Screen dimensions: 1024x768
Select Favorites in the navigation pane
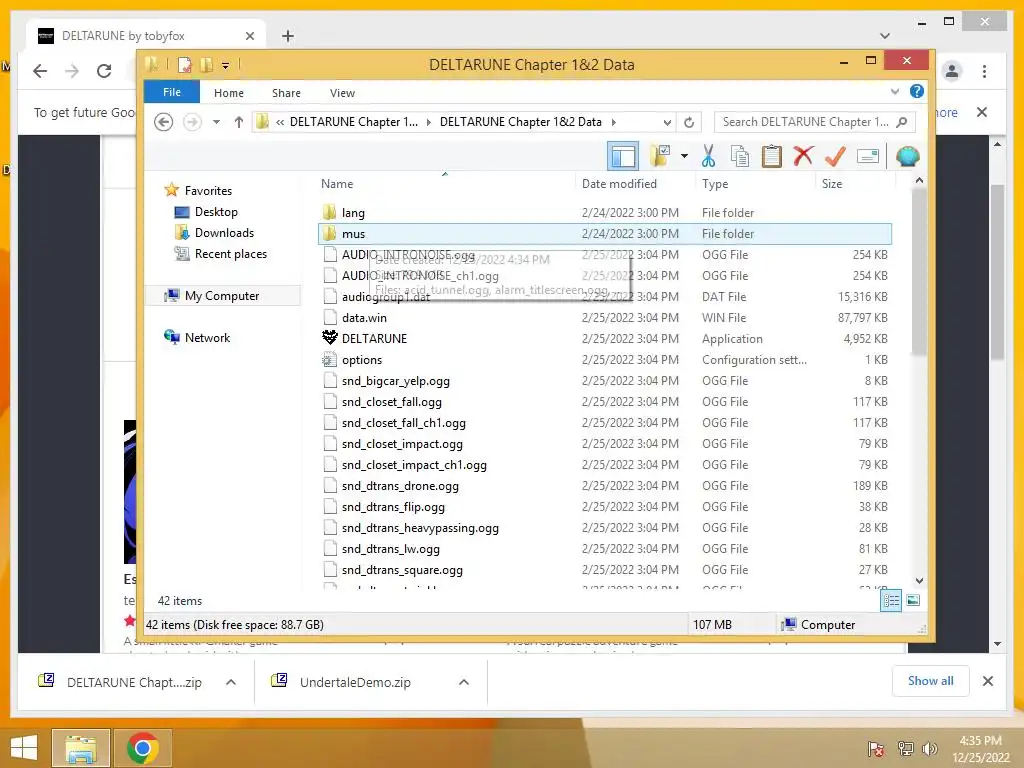tap(208, 191)
